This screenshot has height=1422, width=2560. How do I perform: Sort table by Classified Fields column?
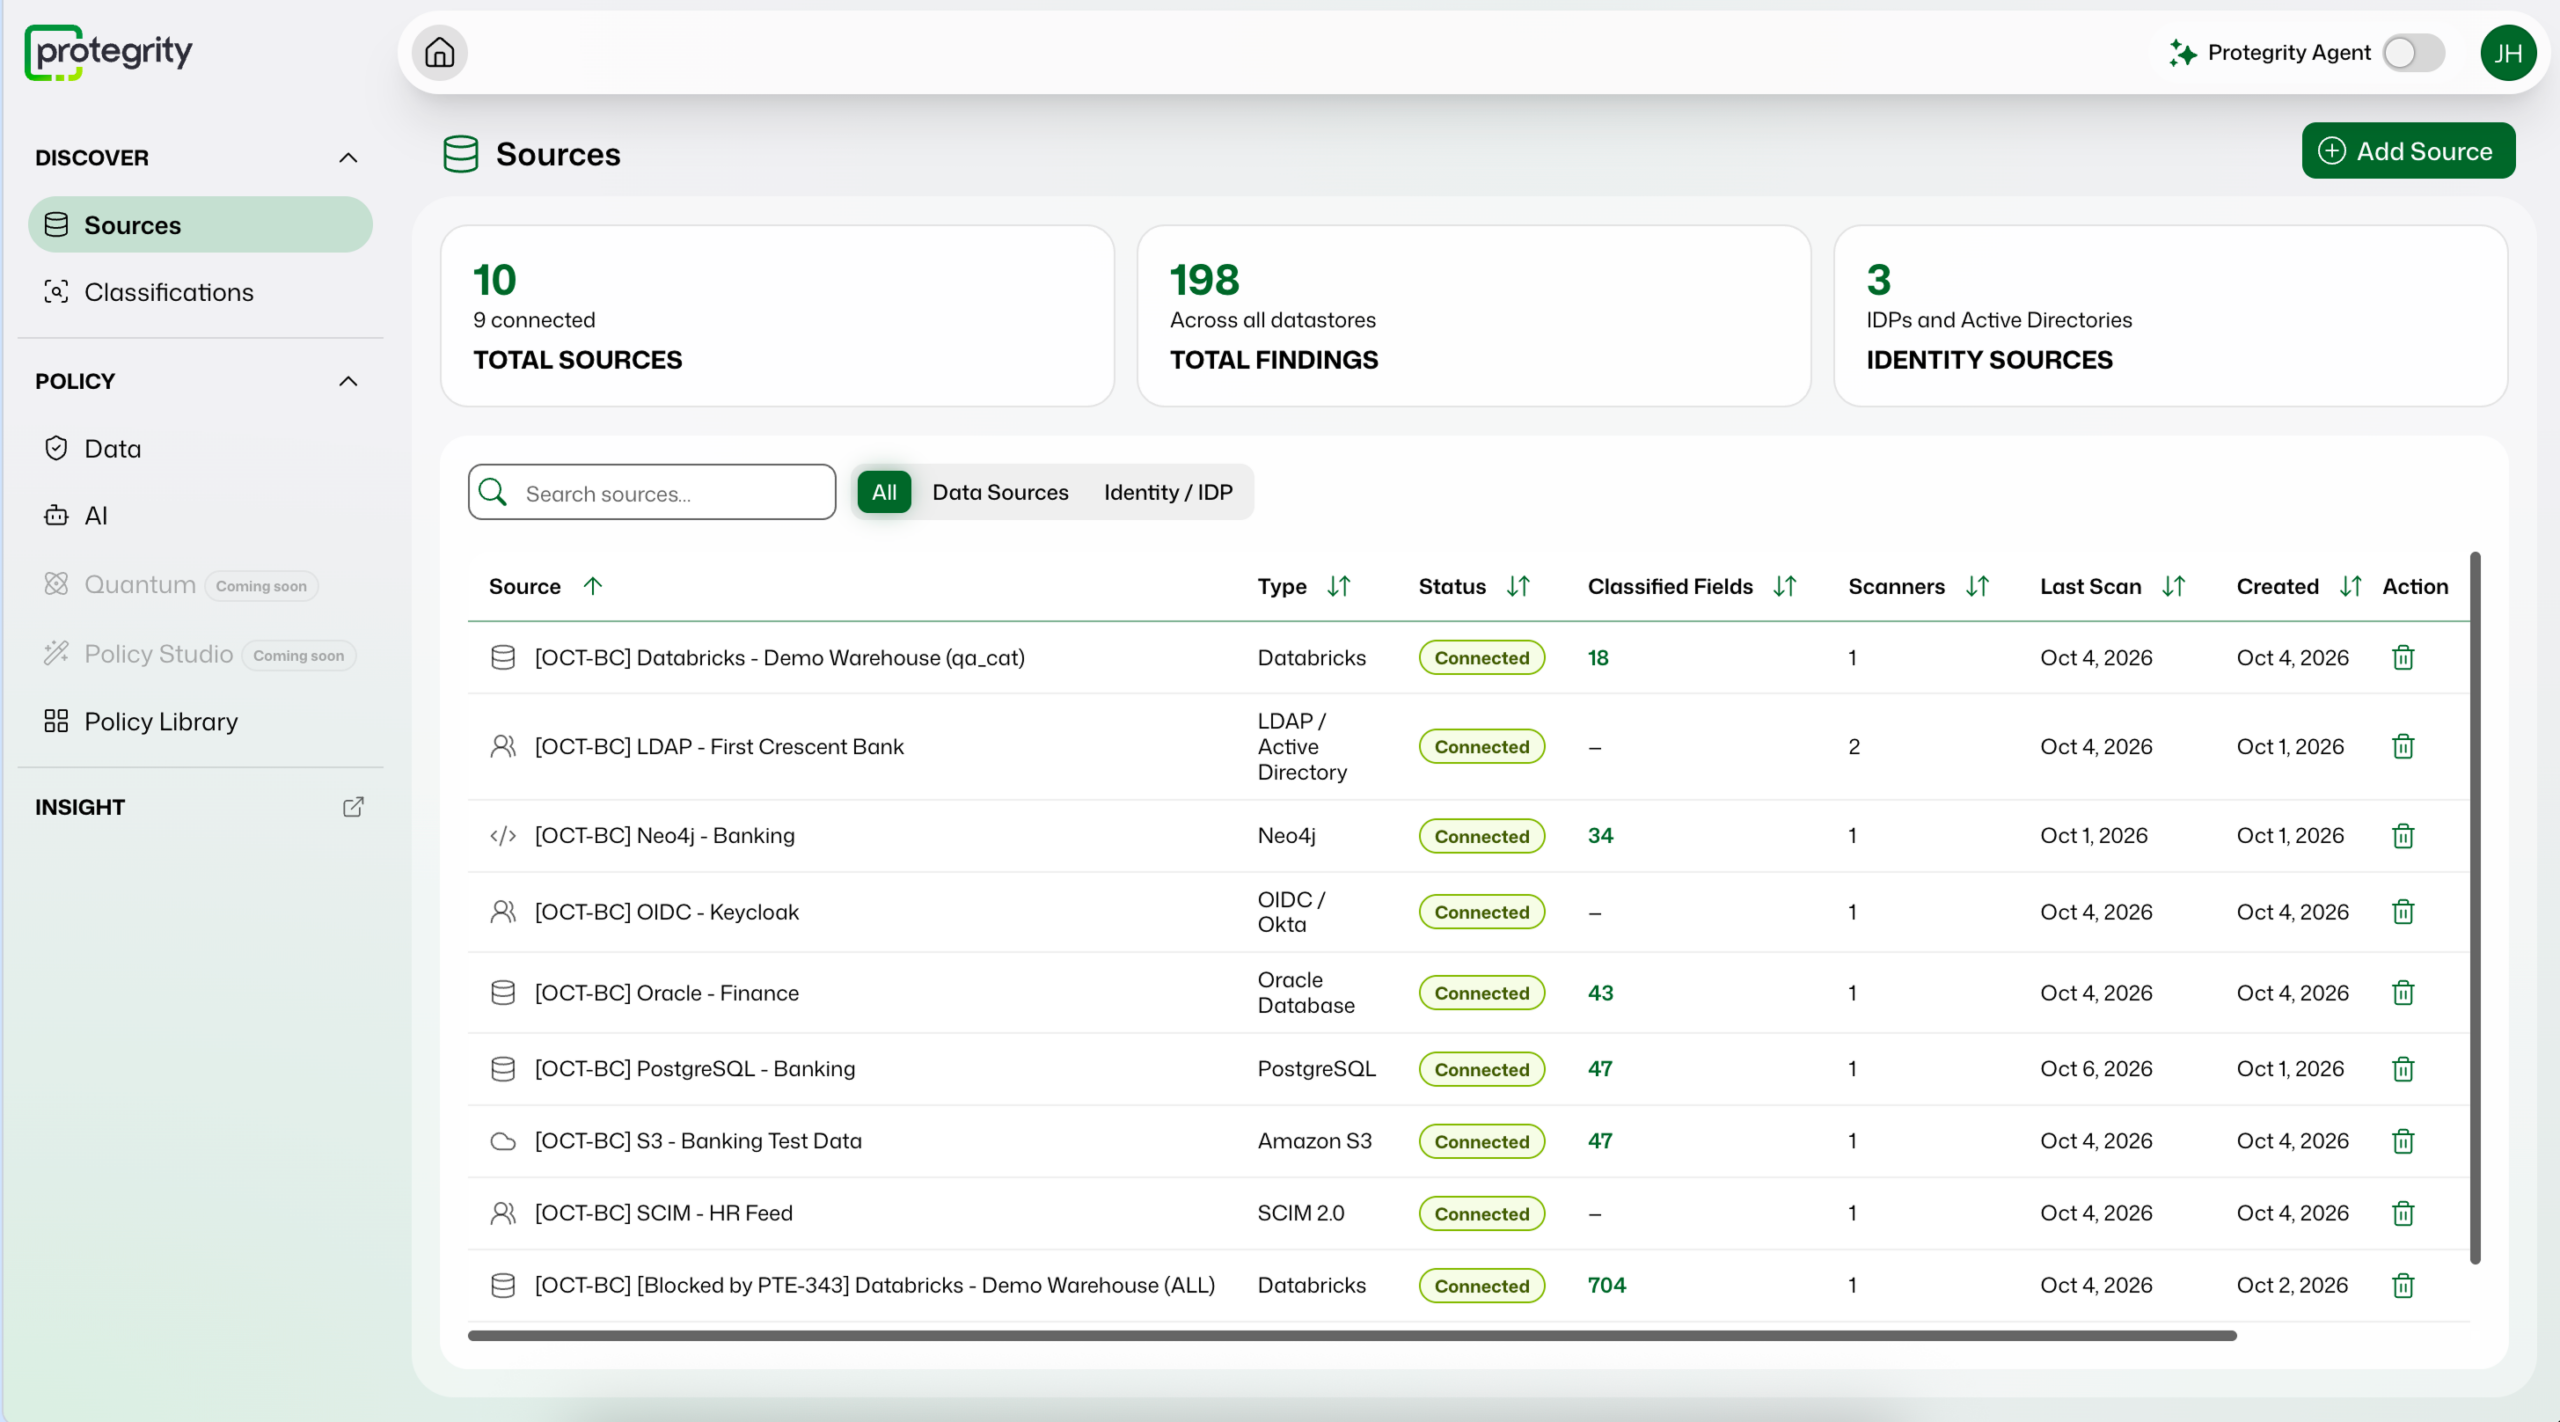tap(1785, 586)
